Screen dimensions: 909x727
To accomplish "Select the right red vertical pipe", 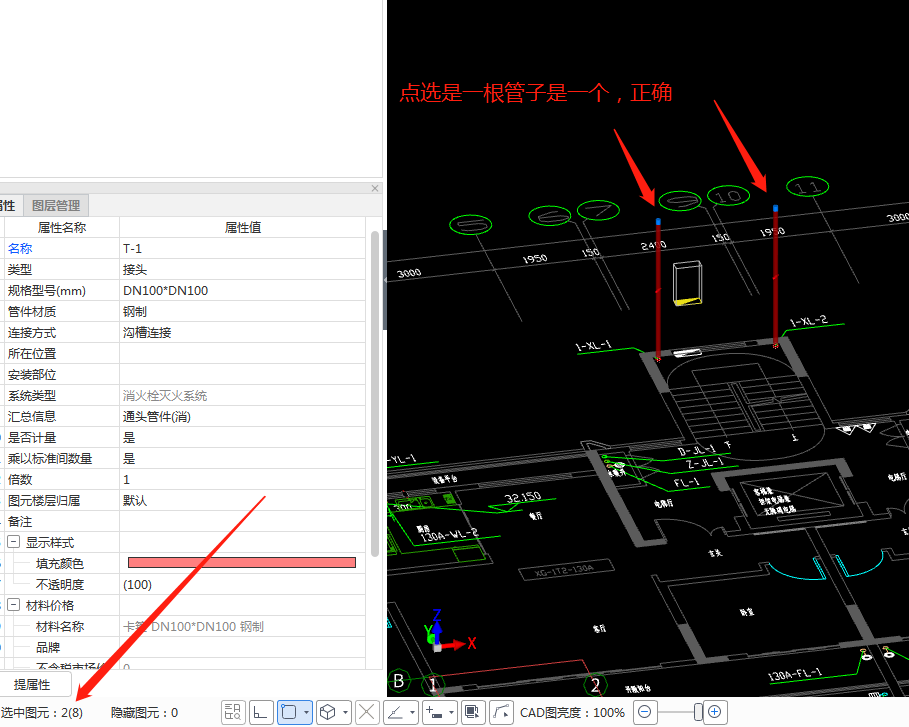I will [x=775, y=277].
